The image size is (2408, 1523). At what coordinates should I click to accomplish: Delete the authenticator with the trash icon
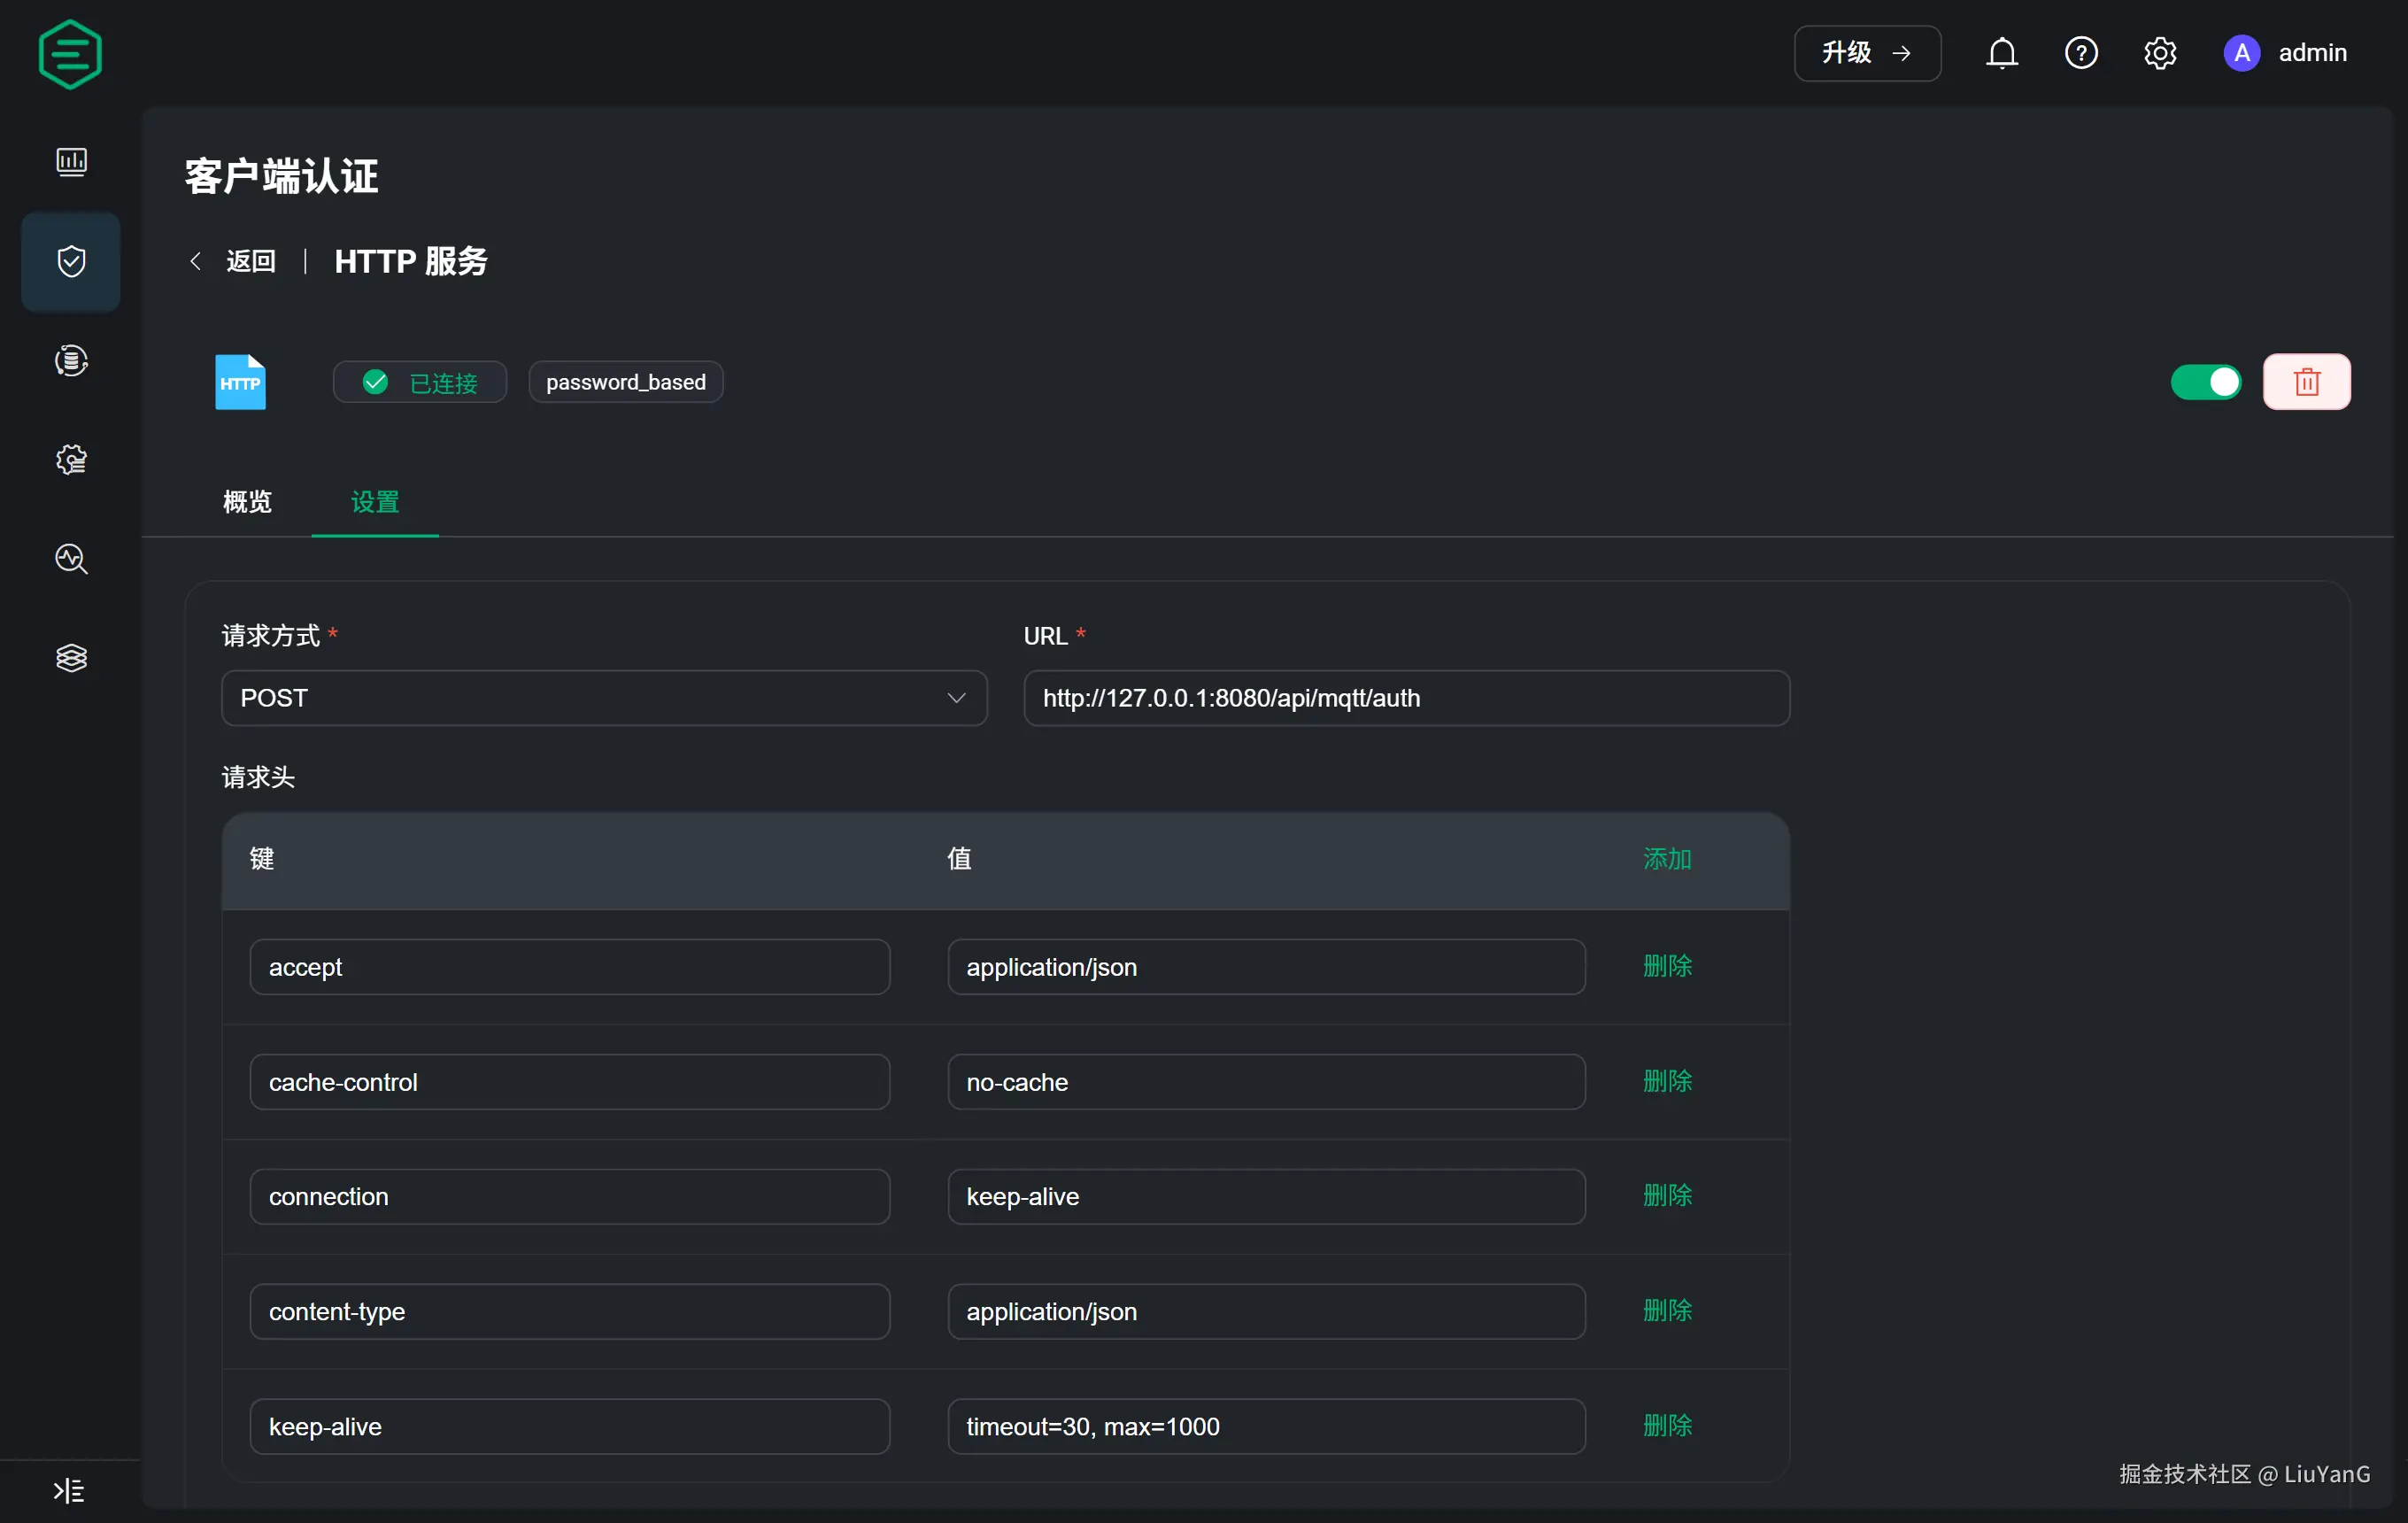tap(2306, 382)
